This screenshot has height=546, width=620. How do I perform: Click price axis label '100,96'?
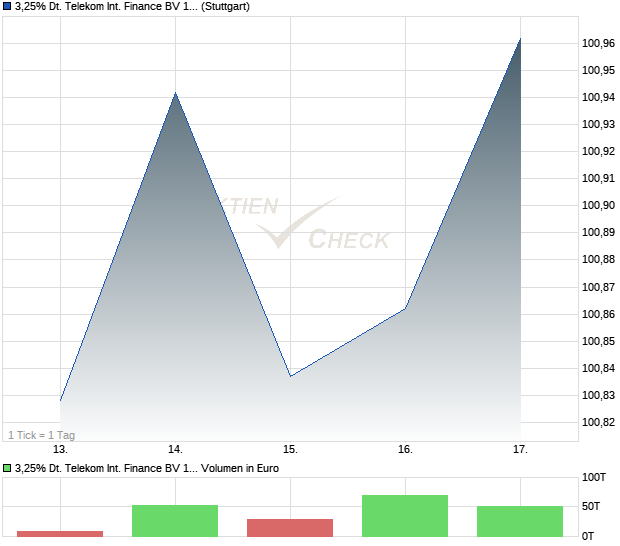coord(598,43)
